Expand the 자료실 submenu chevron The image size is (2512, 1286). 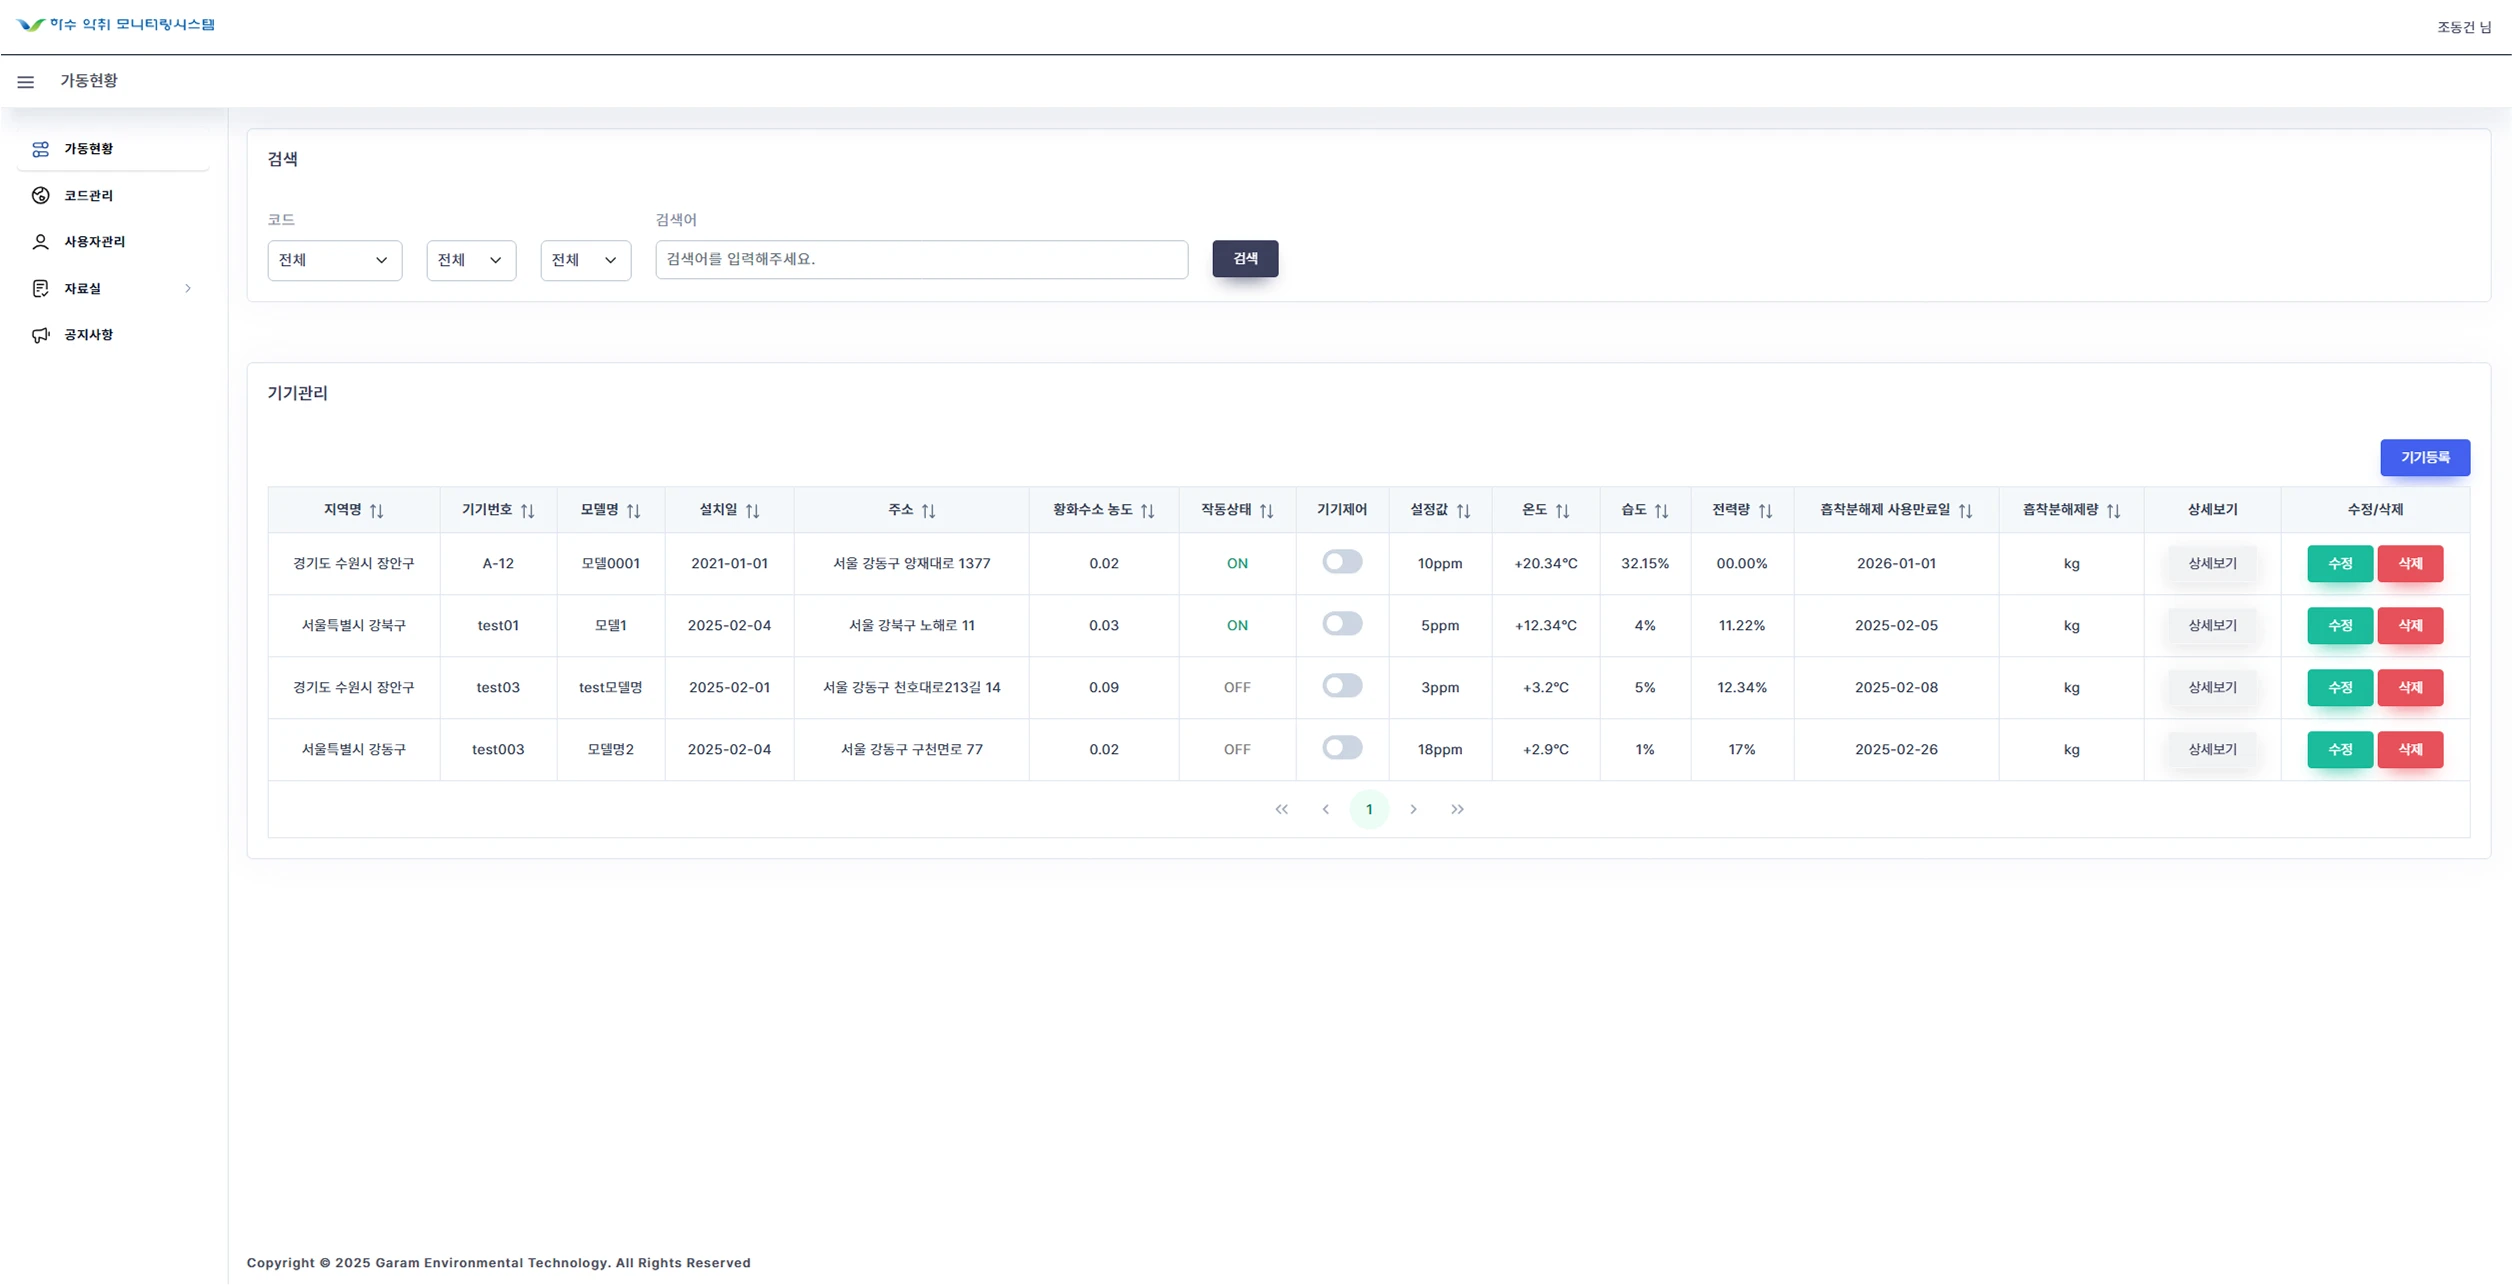pos(187,289)
